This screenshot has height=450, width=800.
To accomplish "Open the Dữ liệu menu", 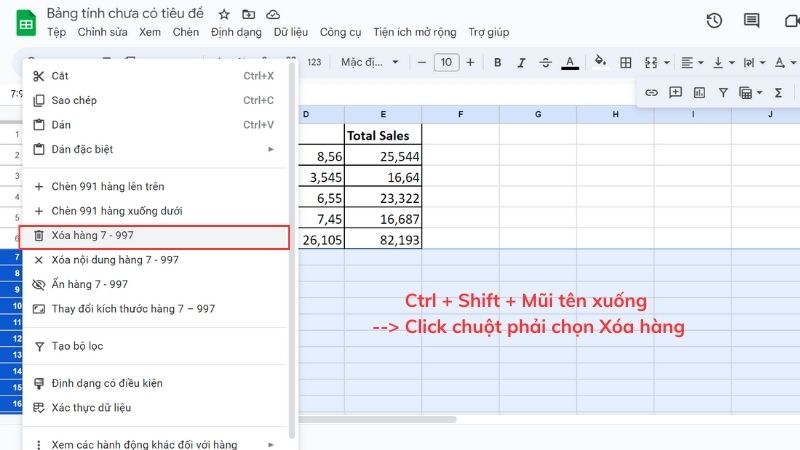I will (x=291, y=32).
